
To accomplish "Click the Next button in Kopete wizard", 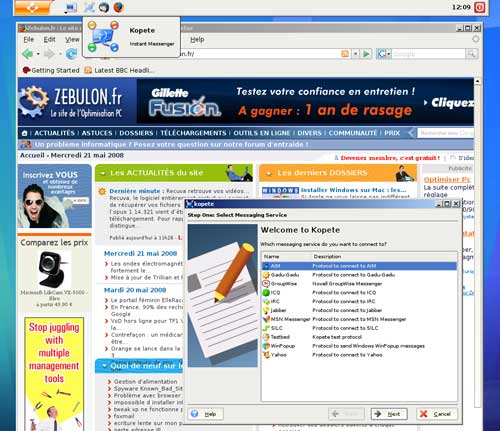I will pos(389,414).
